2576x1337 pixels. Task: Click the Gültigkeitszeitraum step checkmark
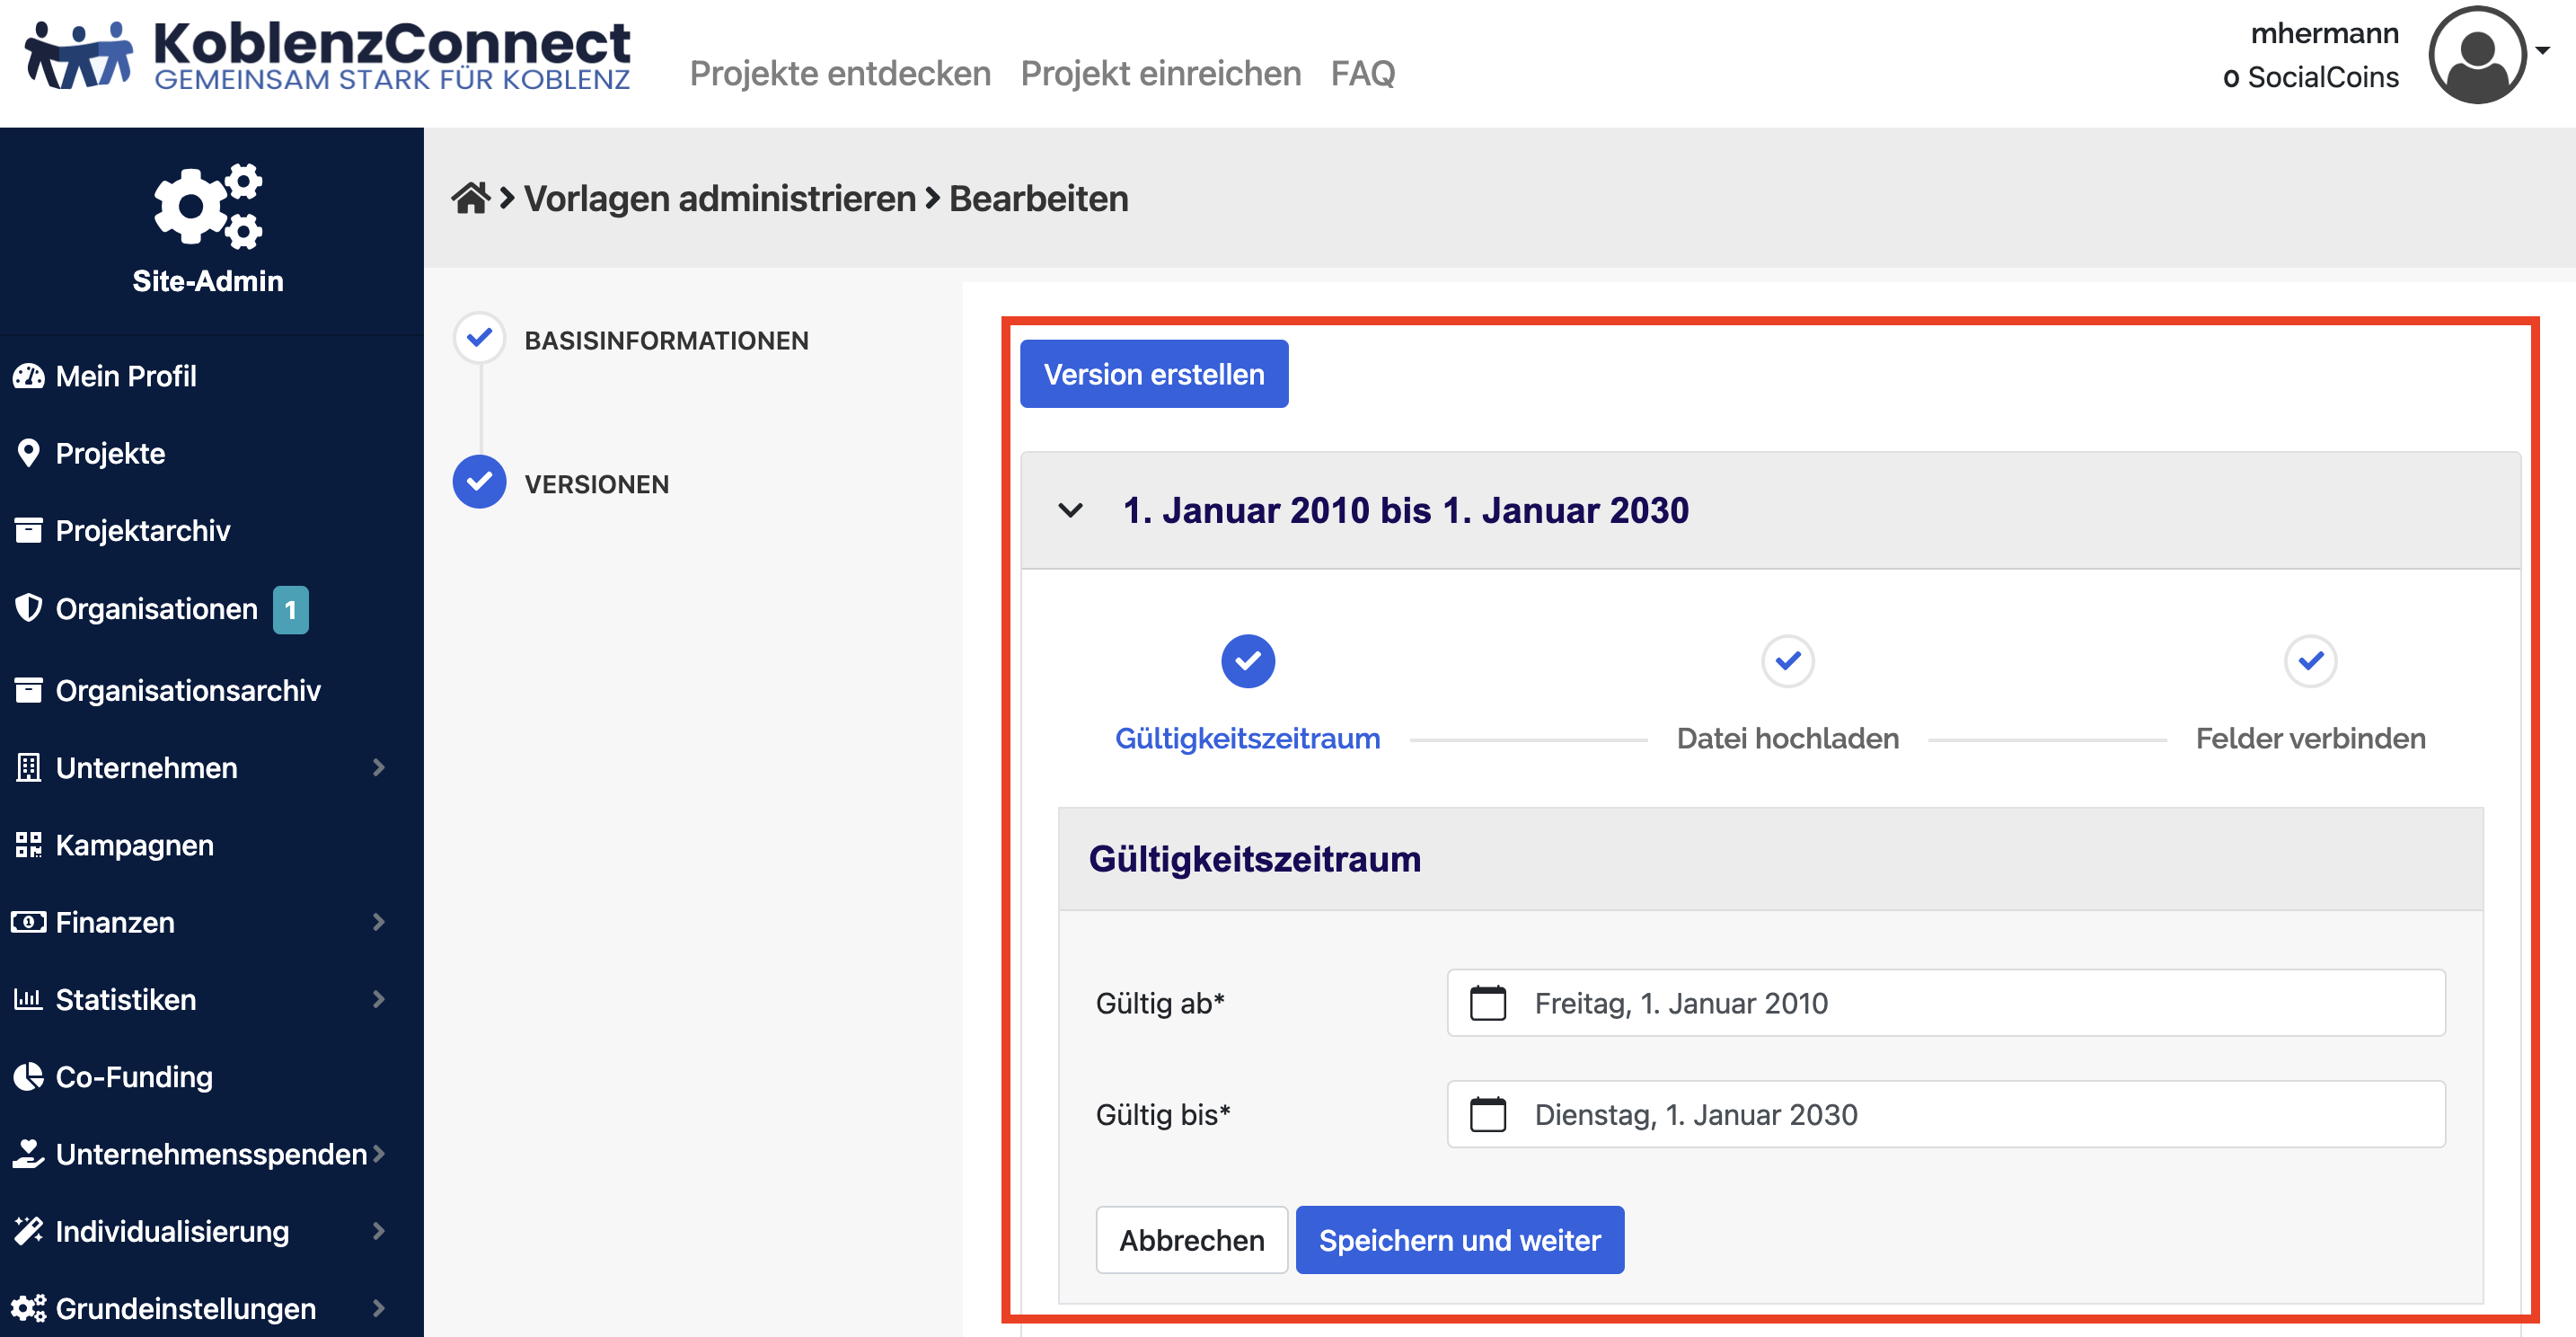[x=1247, y=661]
